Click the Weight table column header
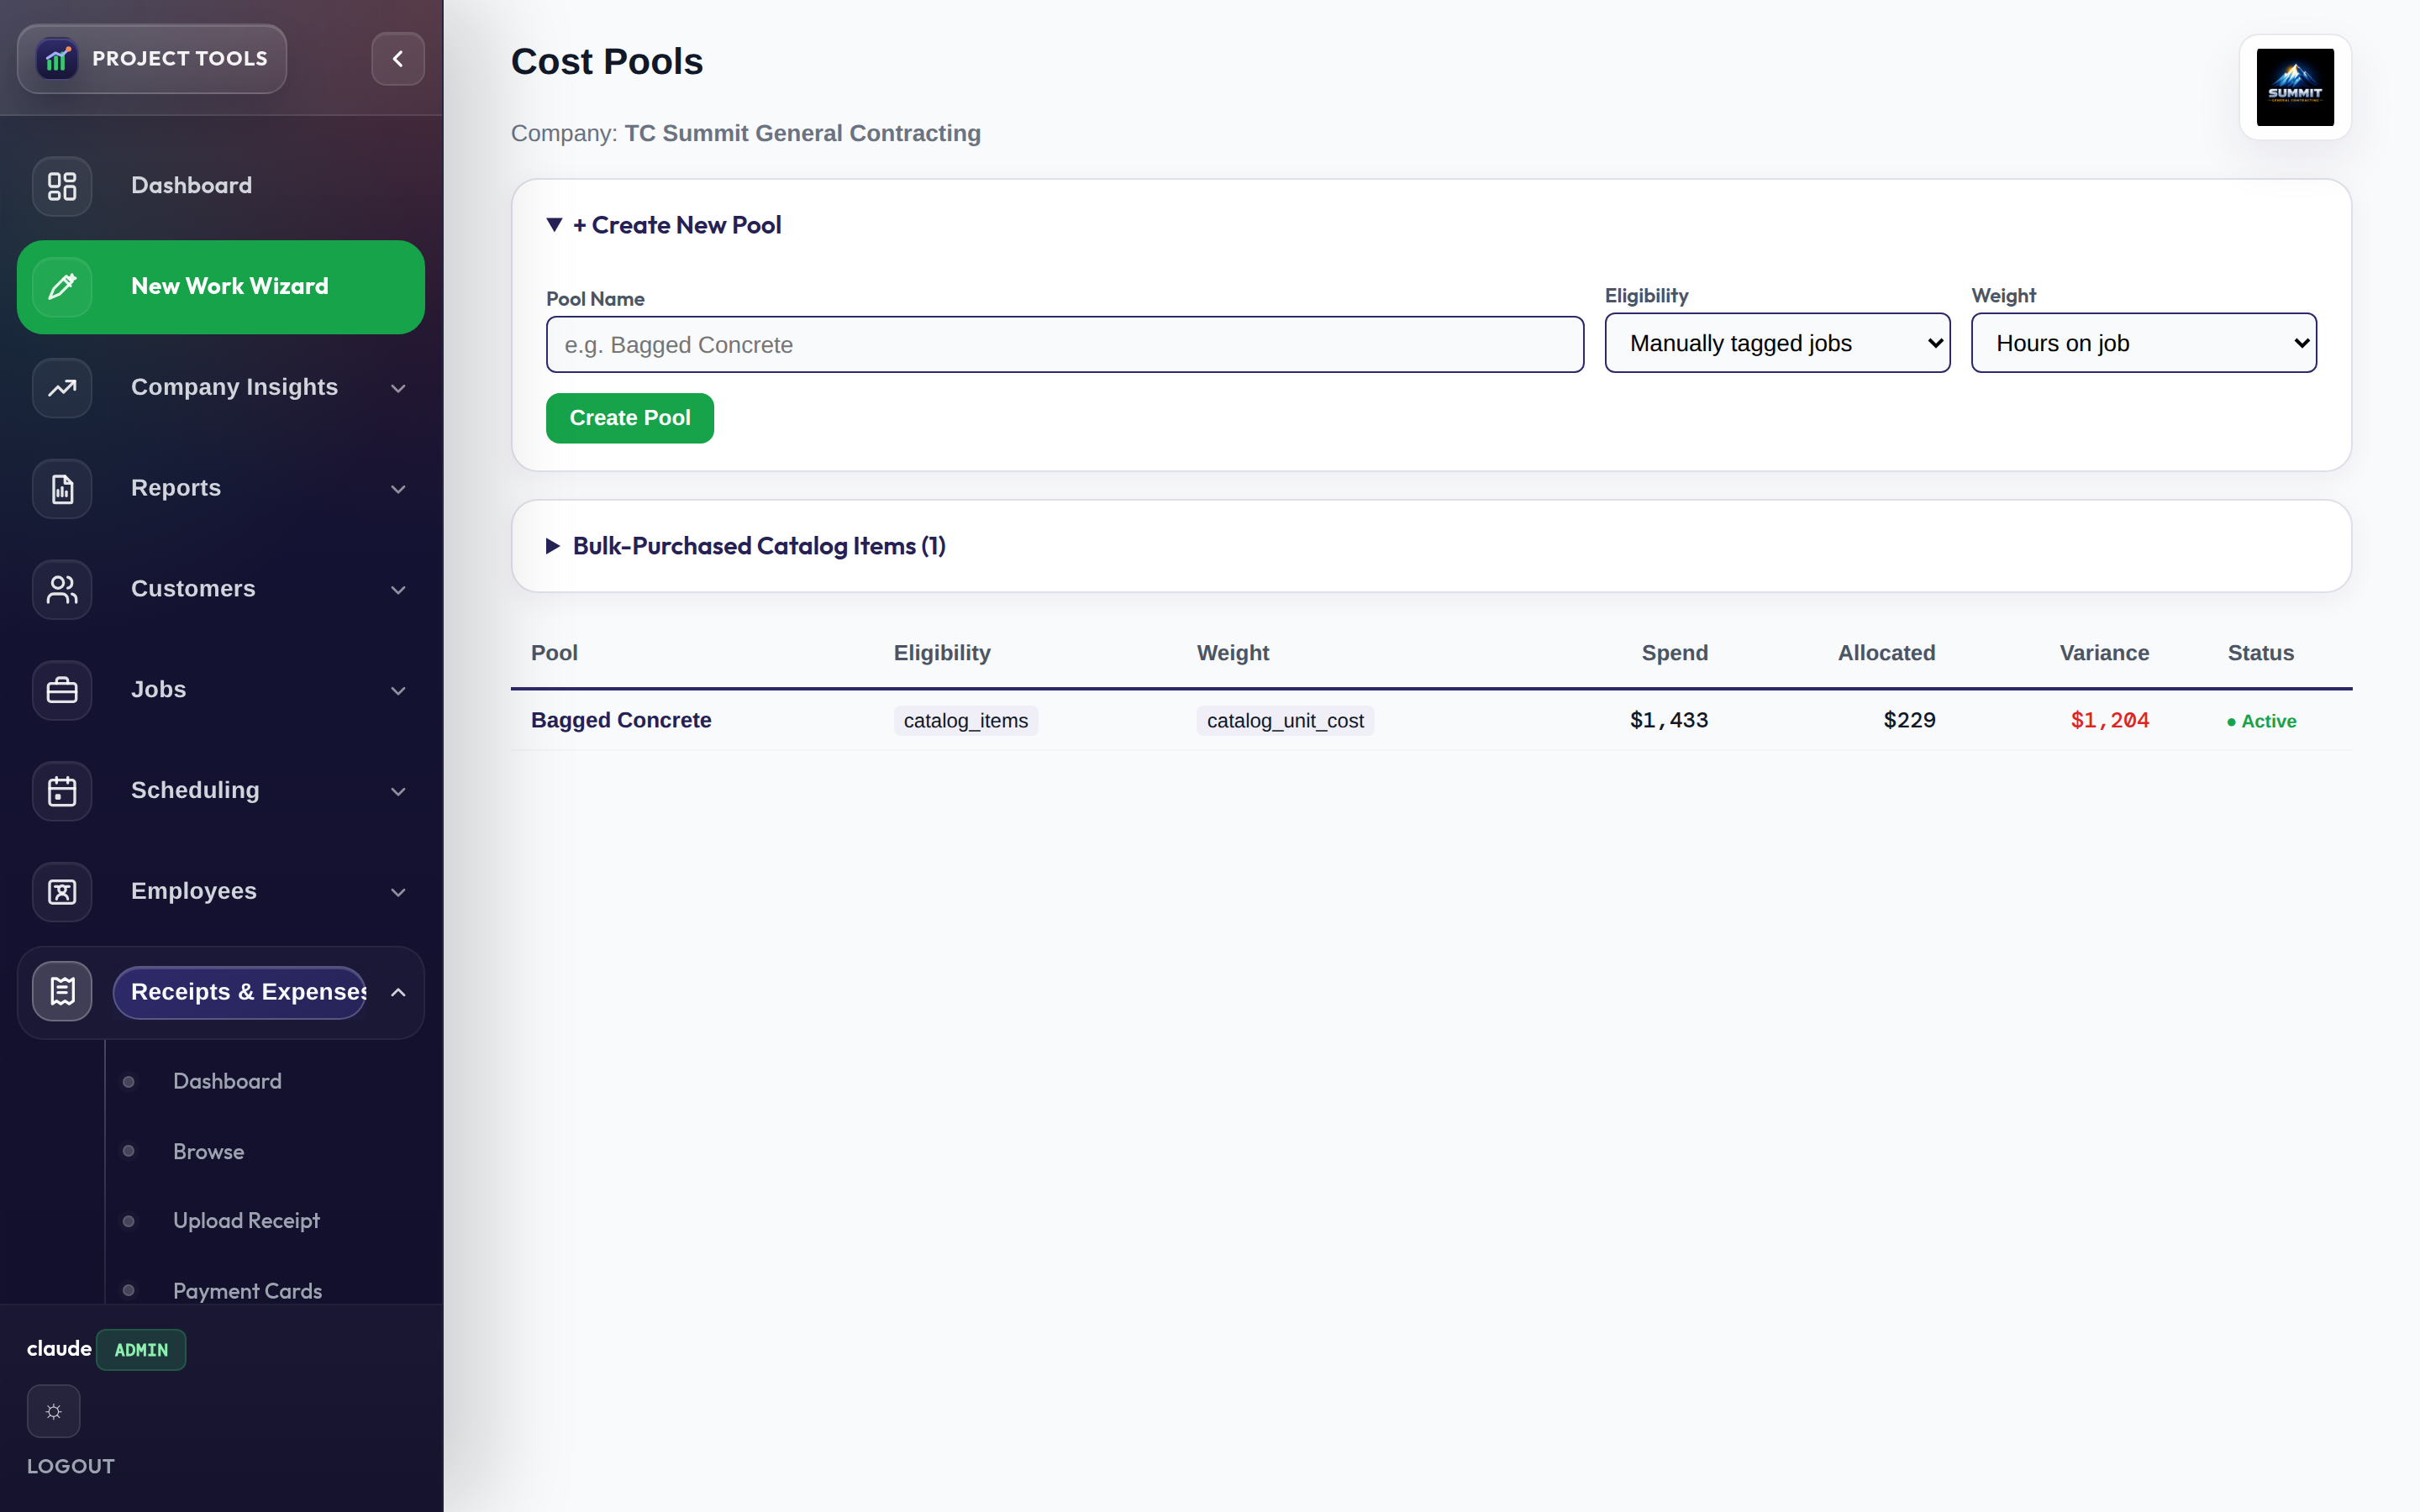 1232,653
